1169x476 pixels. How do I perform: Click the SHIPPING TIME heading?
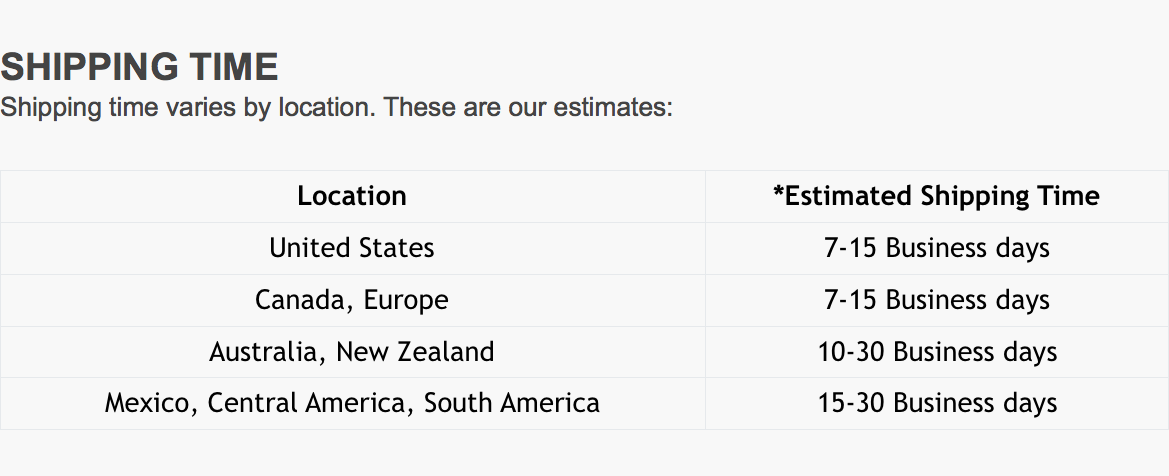139,67
